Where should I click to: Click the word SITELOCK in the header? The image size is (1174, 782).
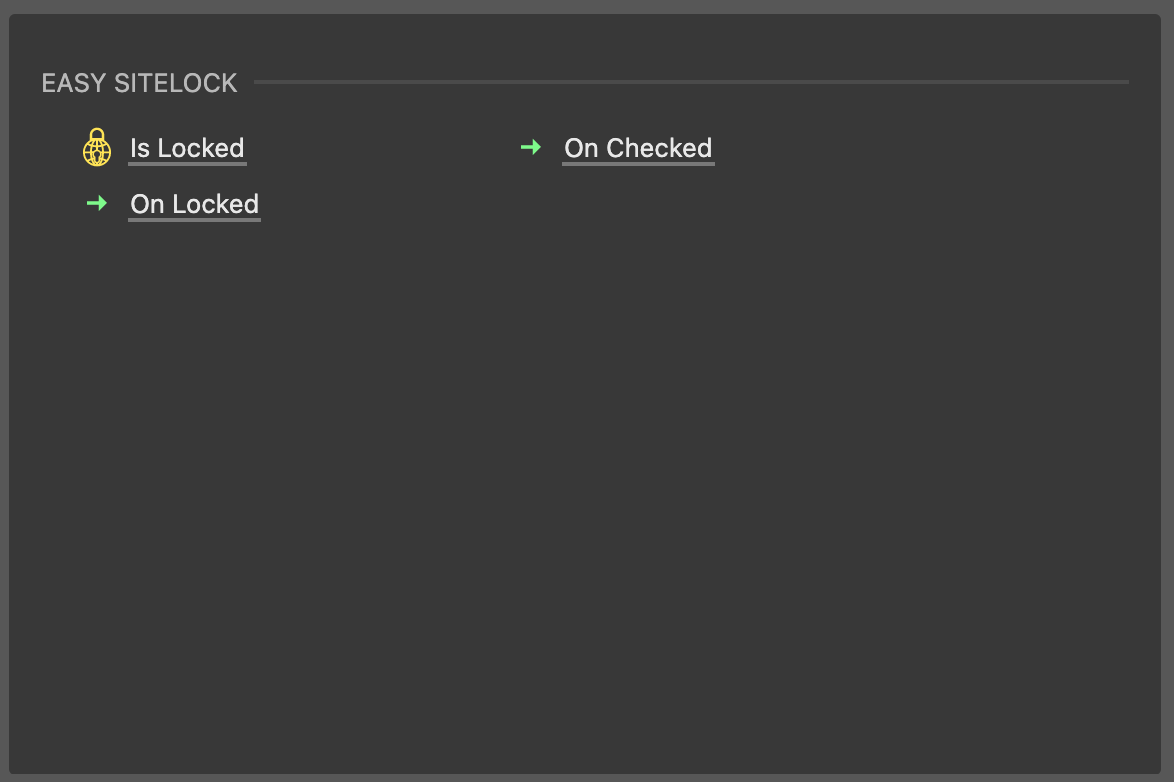176,83
